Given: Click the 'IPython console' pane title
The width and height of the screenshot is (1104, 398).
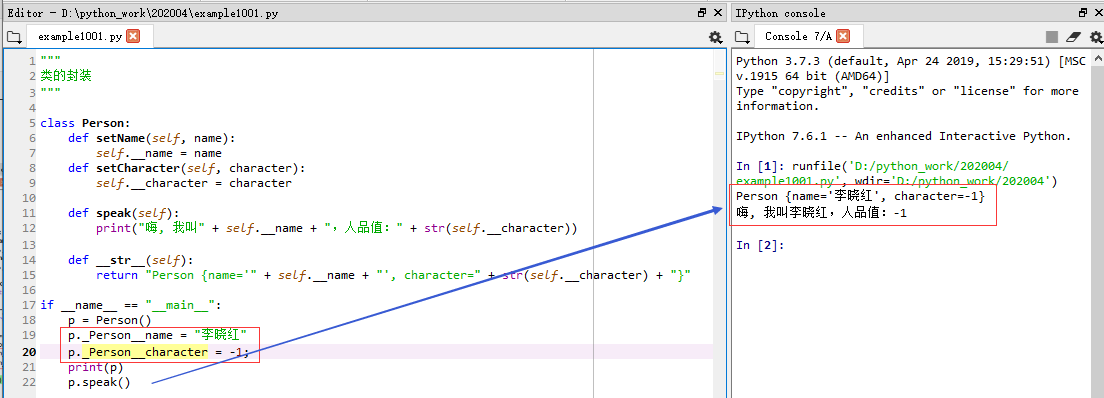Looking at the screenshot, I should (x=780, y=13).
